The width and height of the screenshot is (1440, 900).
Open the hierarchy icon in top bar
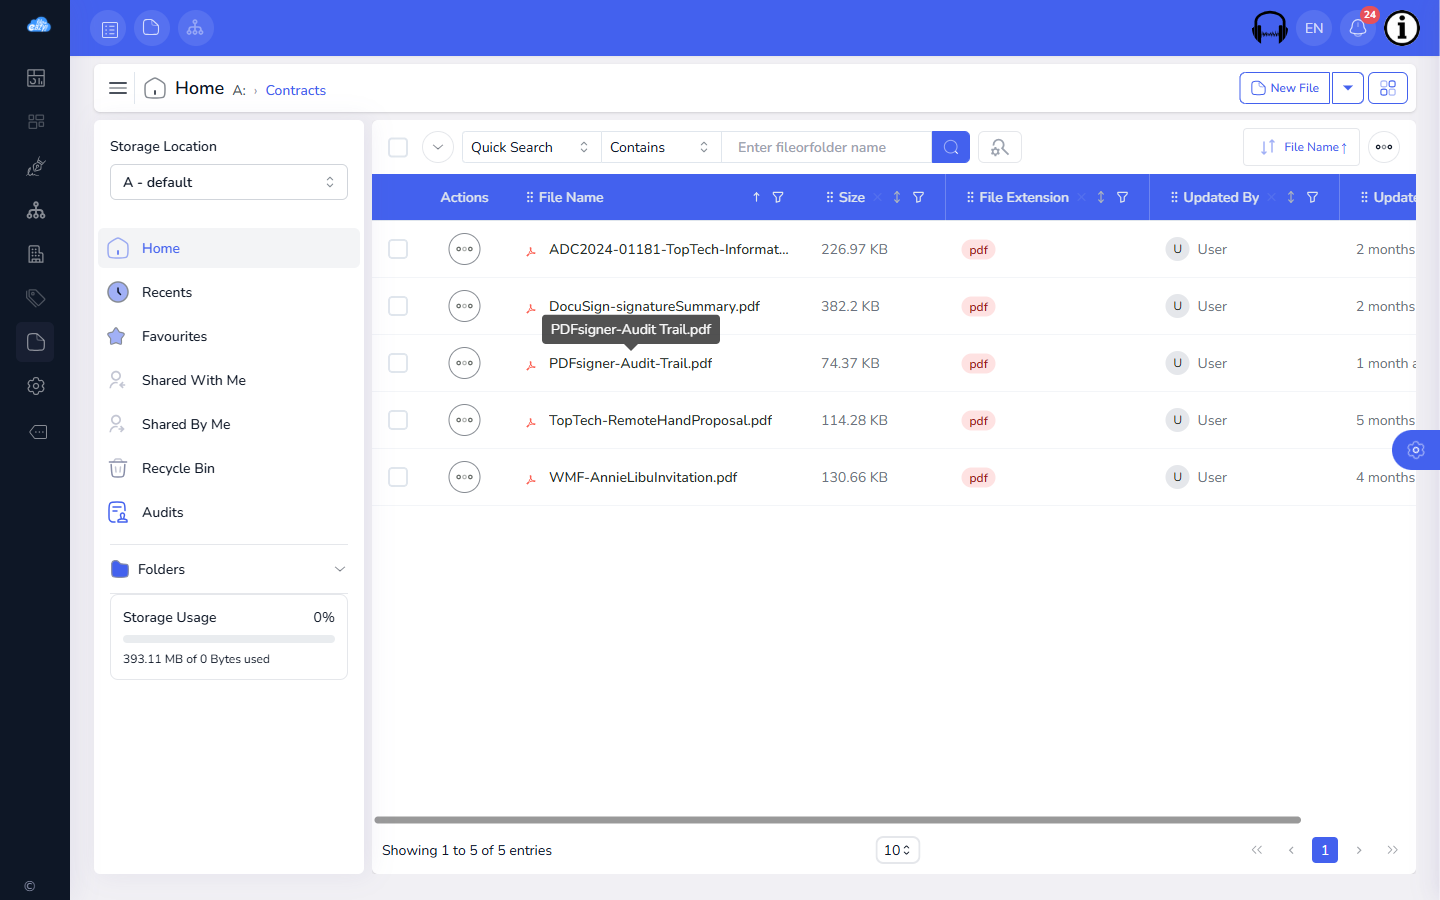click(195, 28)
